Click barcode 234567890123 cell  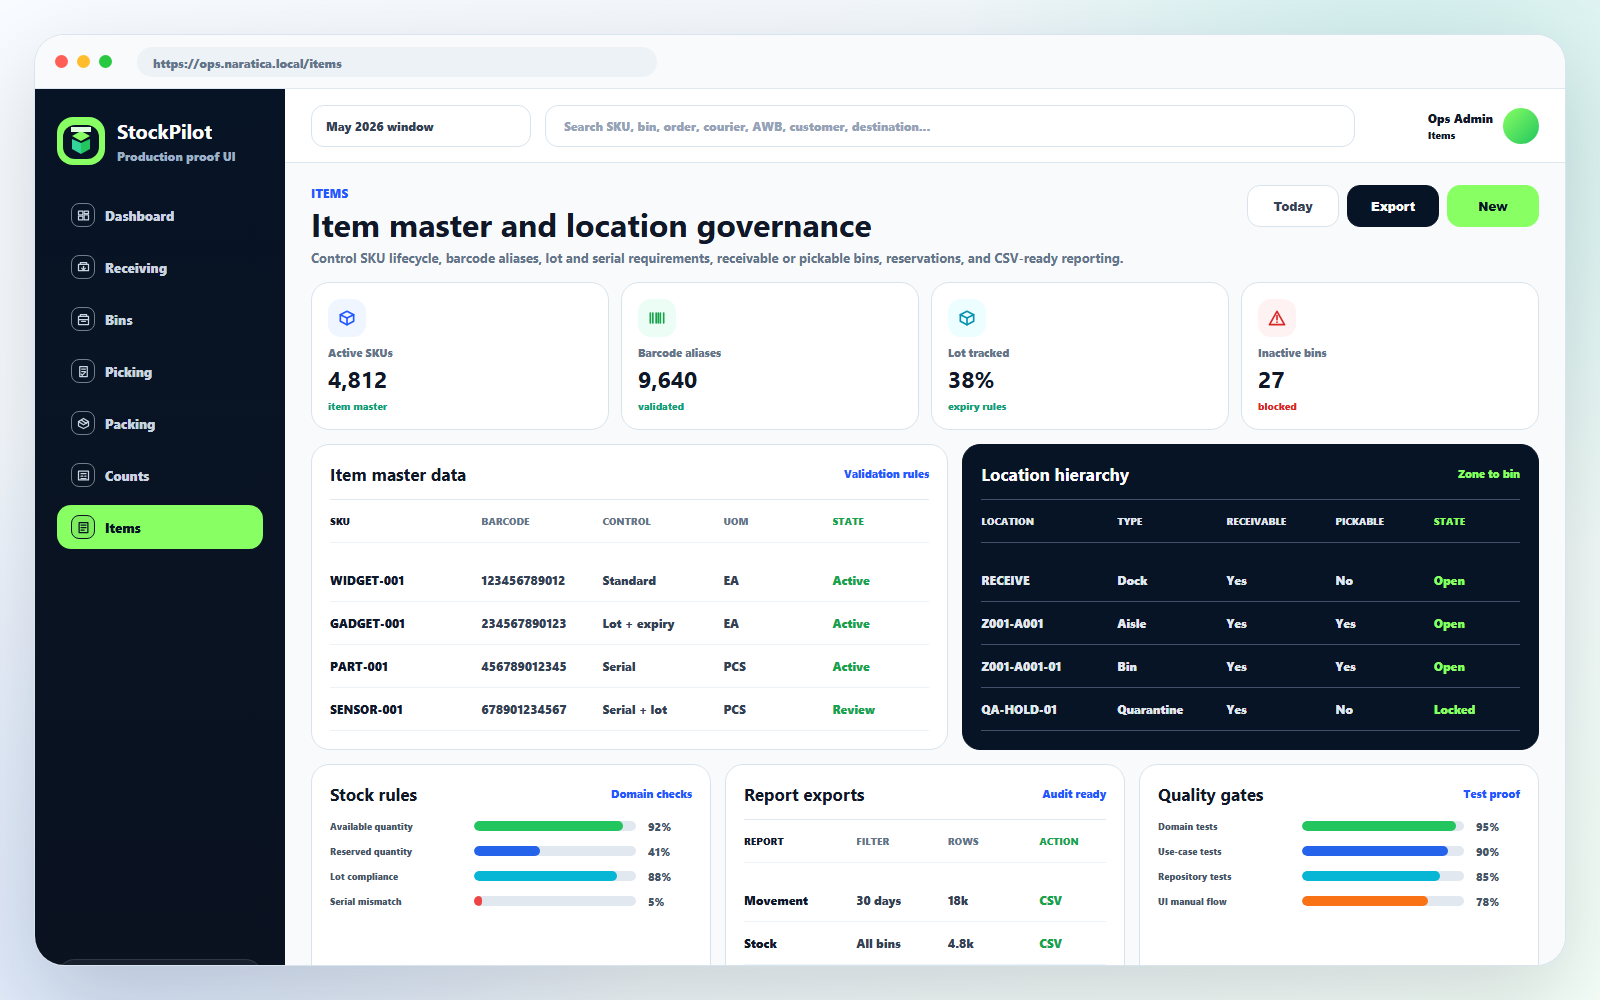(523, 623)
